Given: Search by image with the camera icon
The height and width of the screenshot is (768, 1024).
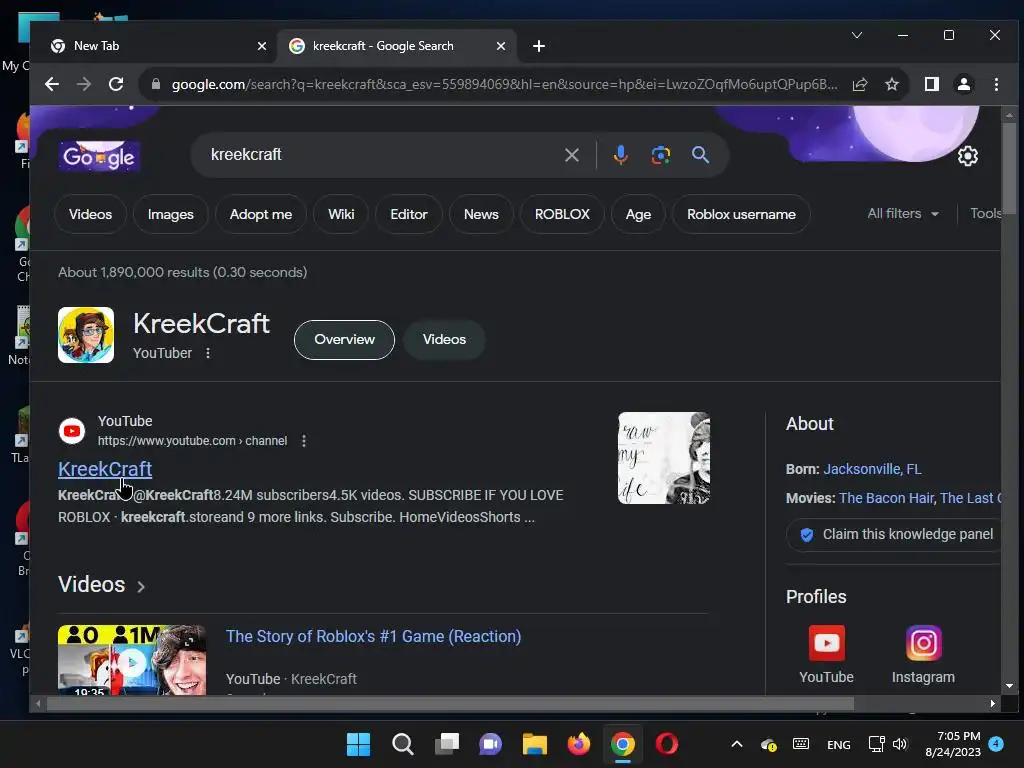Looking at the screenshot, I should click(660, 155).
